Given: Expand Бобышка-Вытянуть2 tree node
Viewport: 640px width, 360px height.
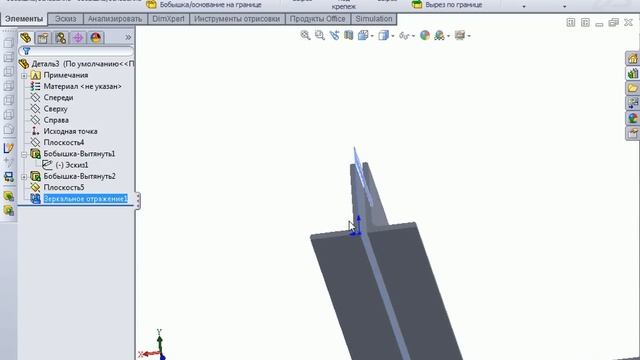Looking at the screenshot, I should click(x=24, y=177).
